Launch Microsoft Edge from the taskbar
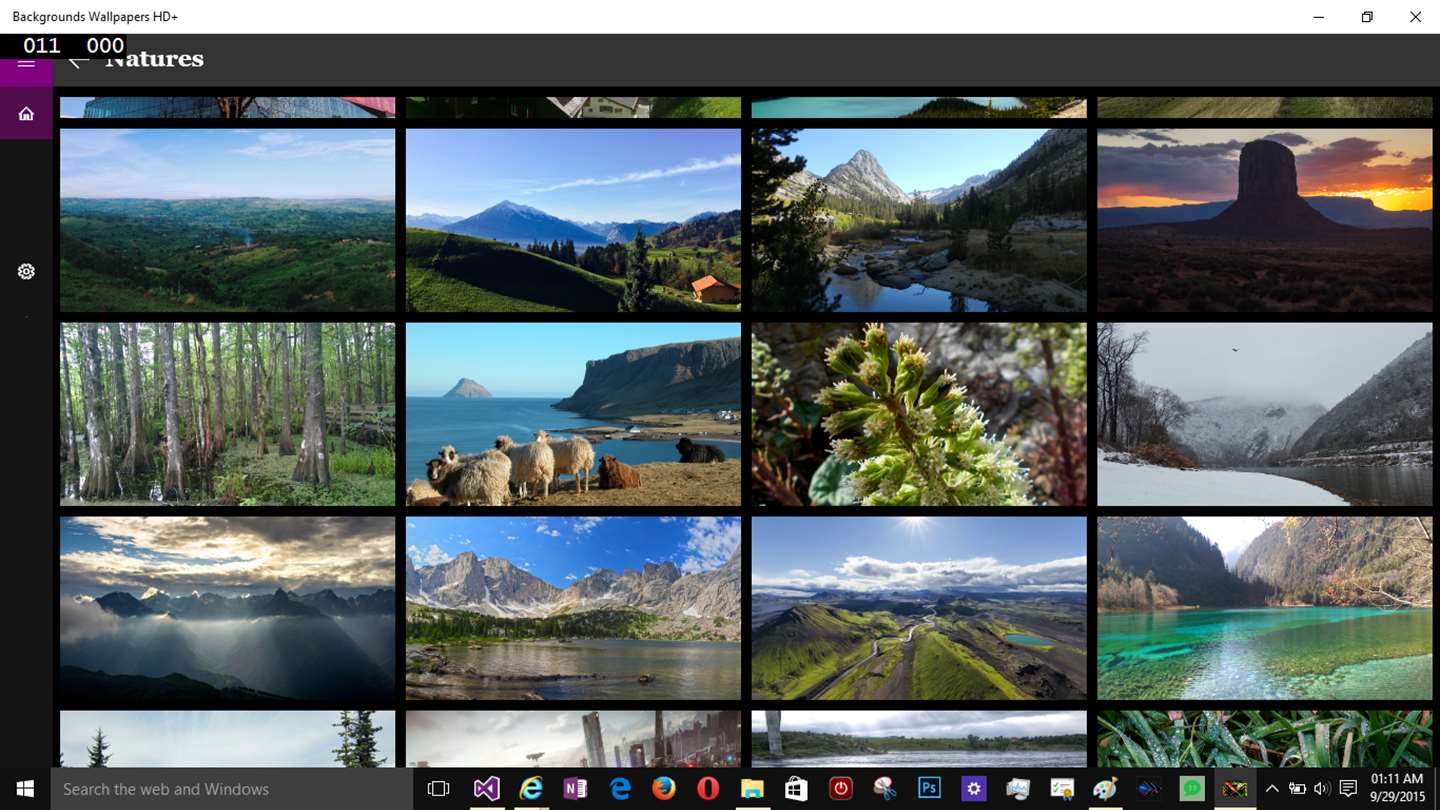The width and height of the screenshot is (1440, 810). (620, 789)
